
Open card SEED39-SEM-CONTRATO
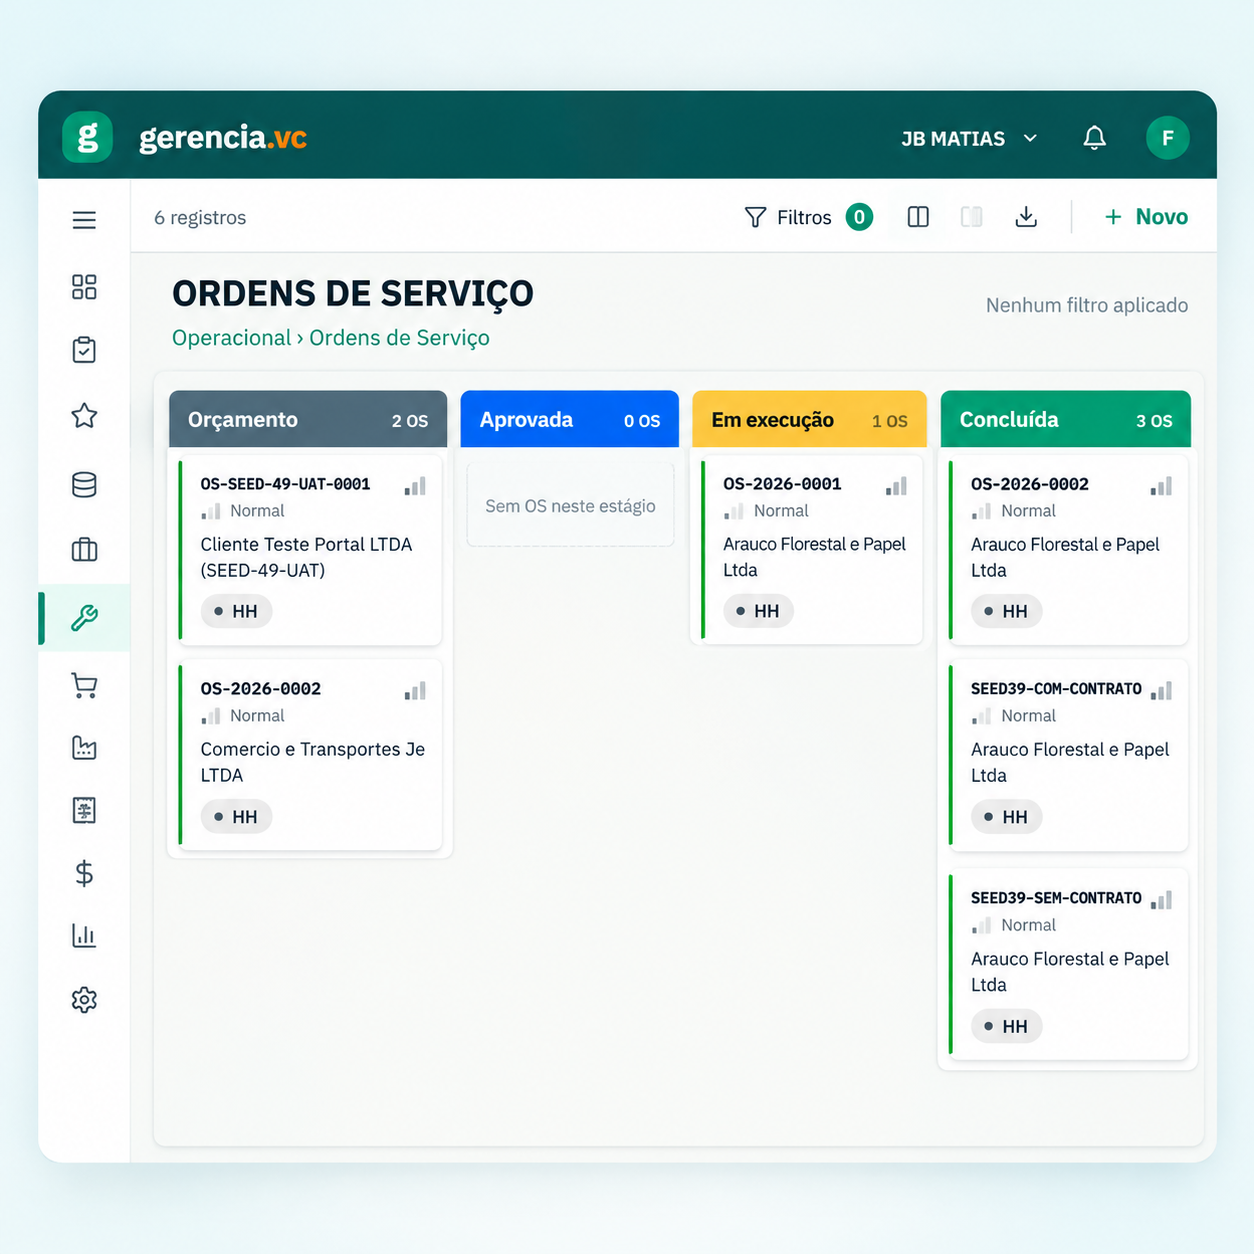pos(1068,965)
